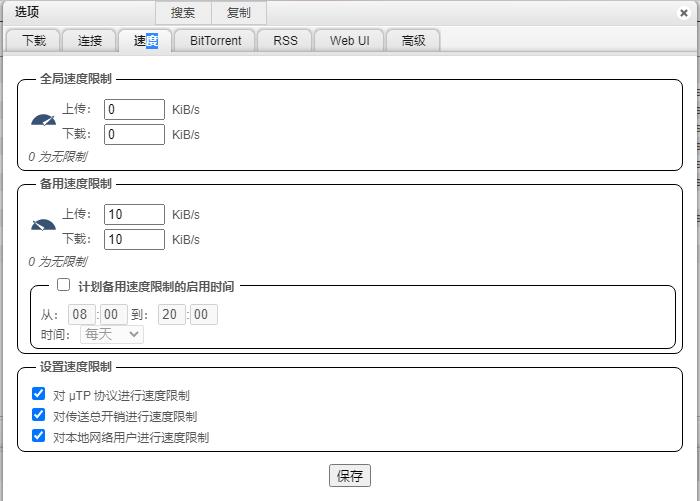This screenshot has height=501, width=700.
Task: Click the schedule start hour 08 field
Action: click(82, 314)
